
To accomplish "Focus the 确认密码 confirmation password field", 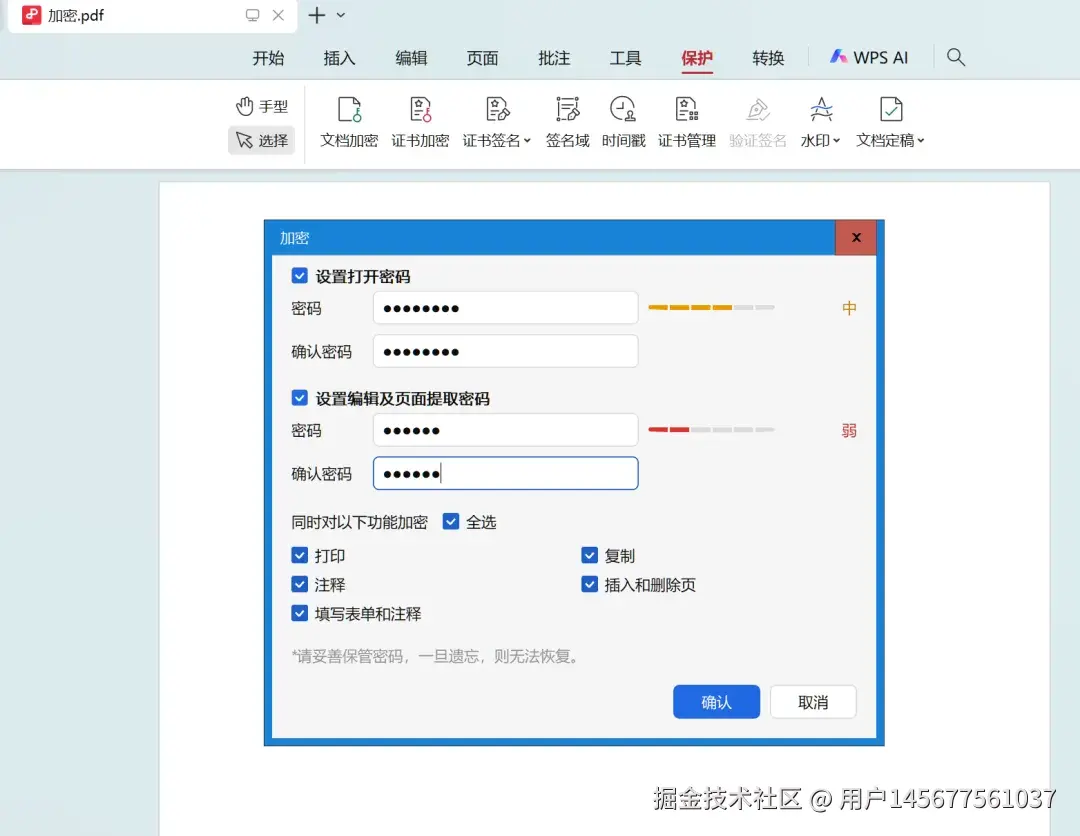I will click(x=505, y=351).
